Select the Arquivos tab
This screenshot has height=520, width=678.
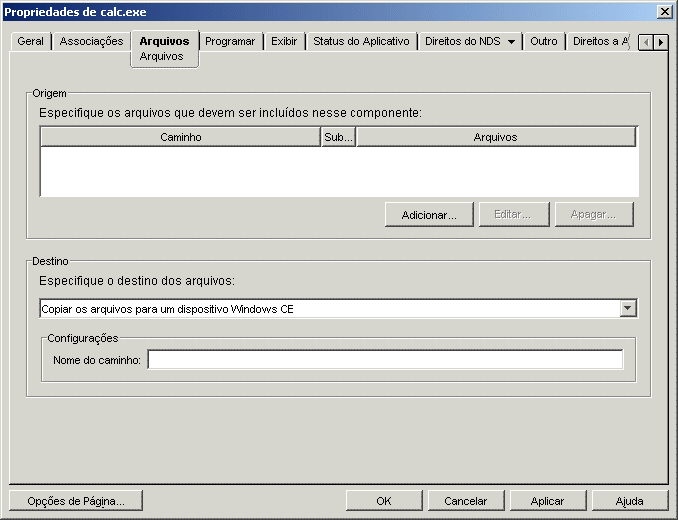point(164,41)
